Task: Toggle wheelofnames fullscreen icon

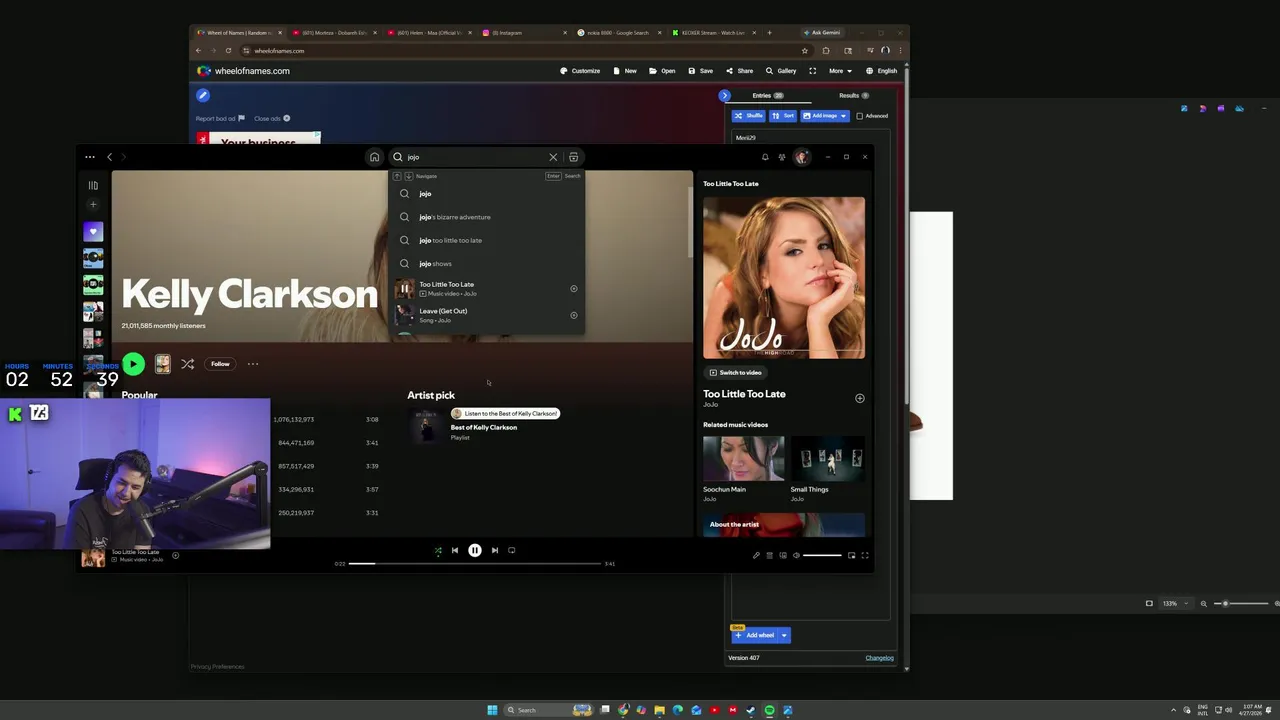Action: tap(812, 71)
